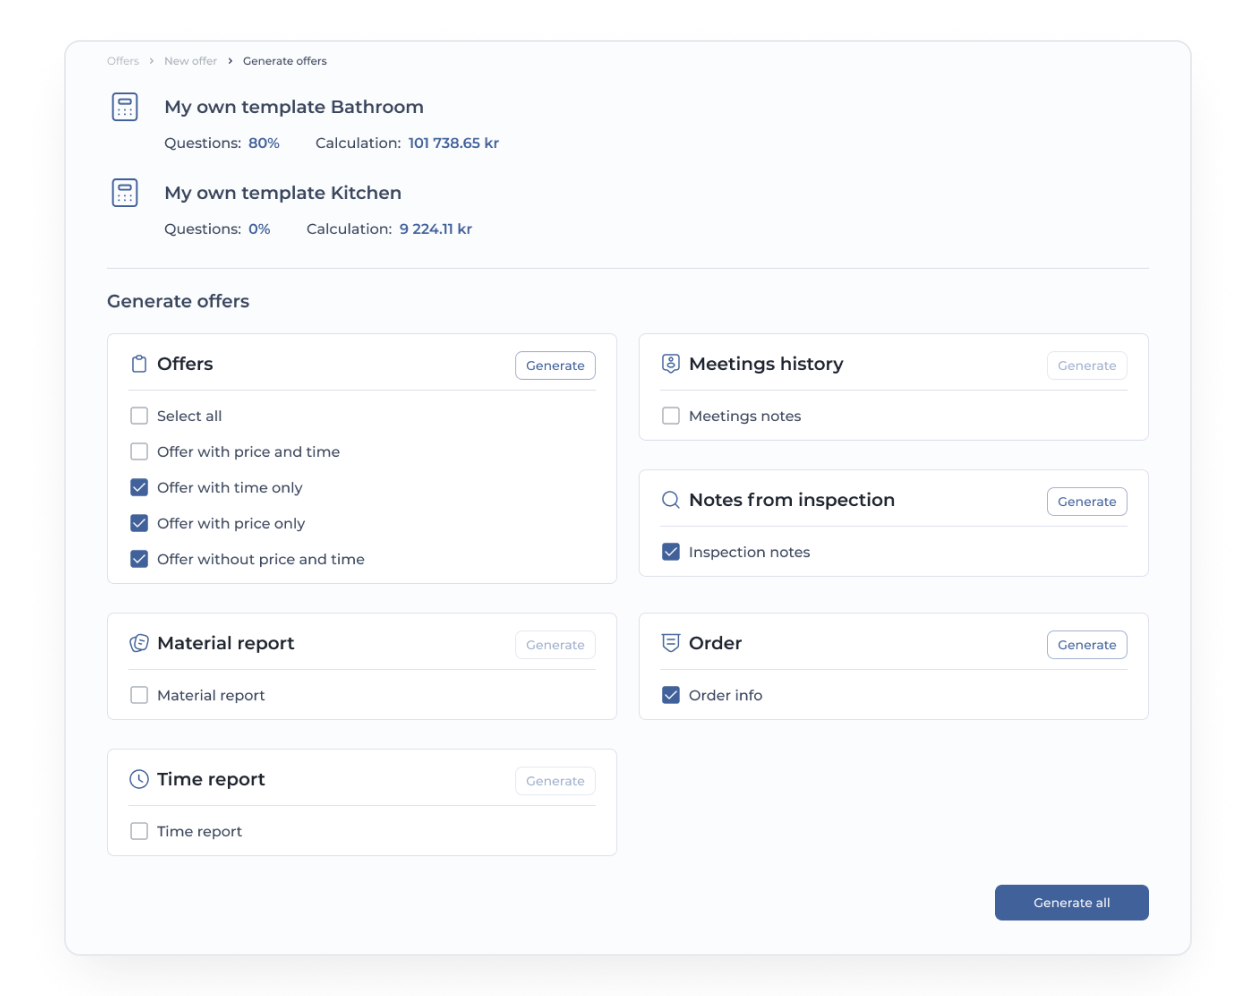Click the Order shield icon
The height and width of the screenshot is (996, 1256).
tap(671, 643)
